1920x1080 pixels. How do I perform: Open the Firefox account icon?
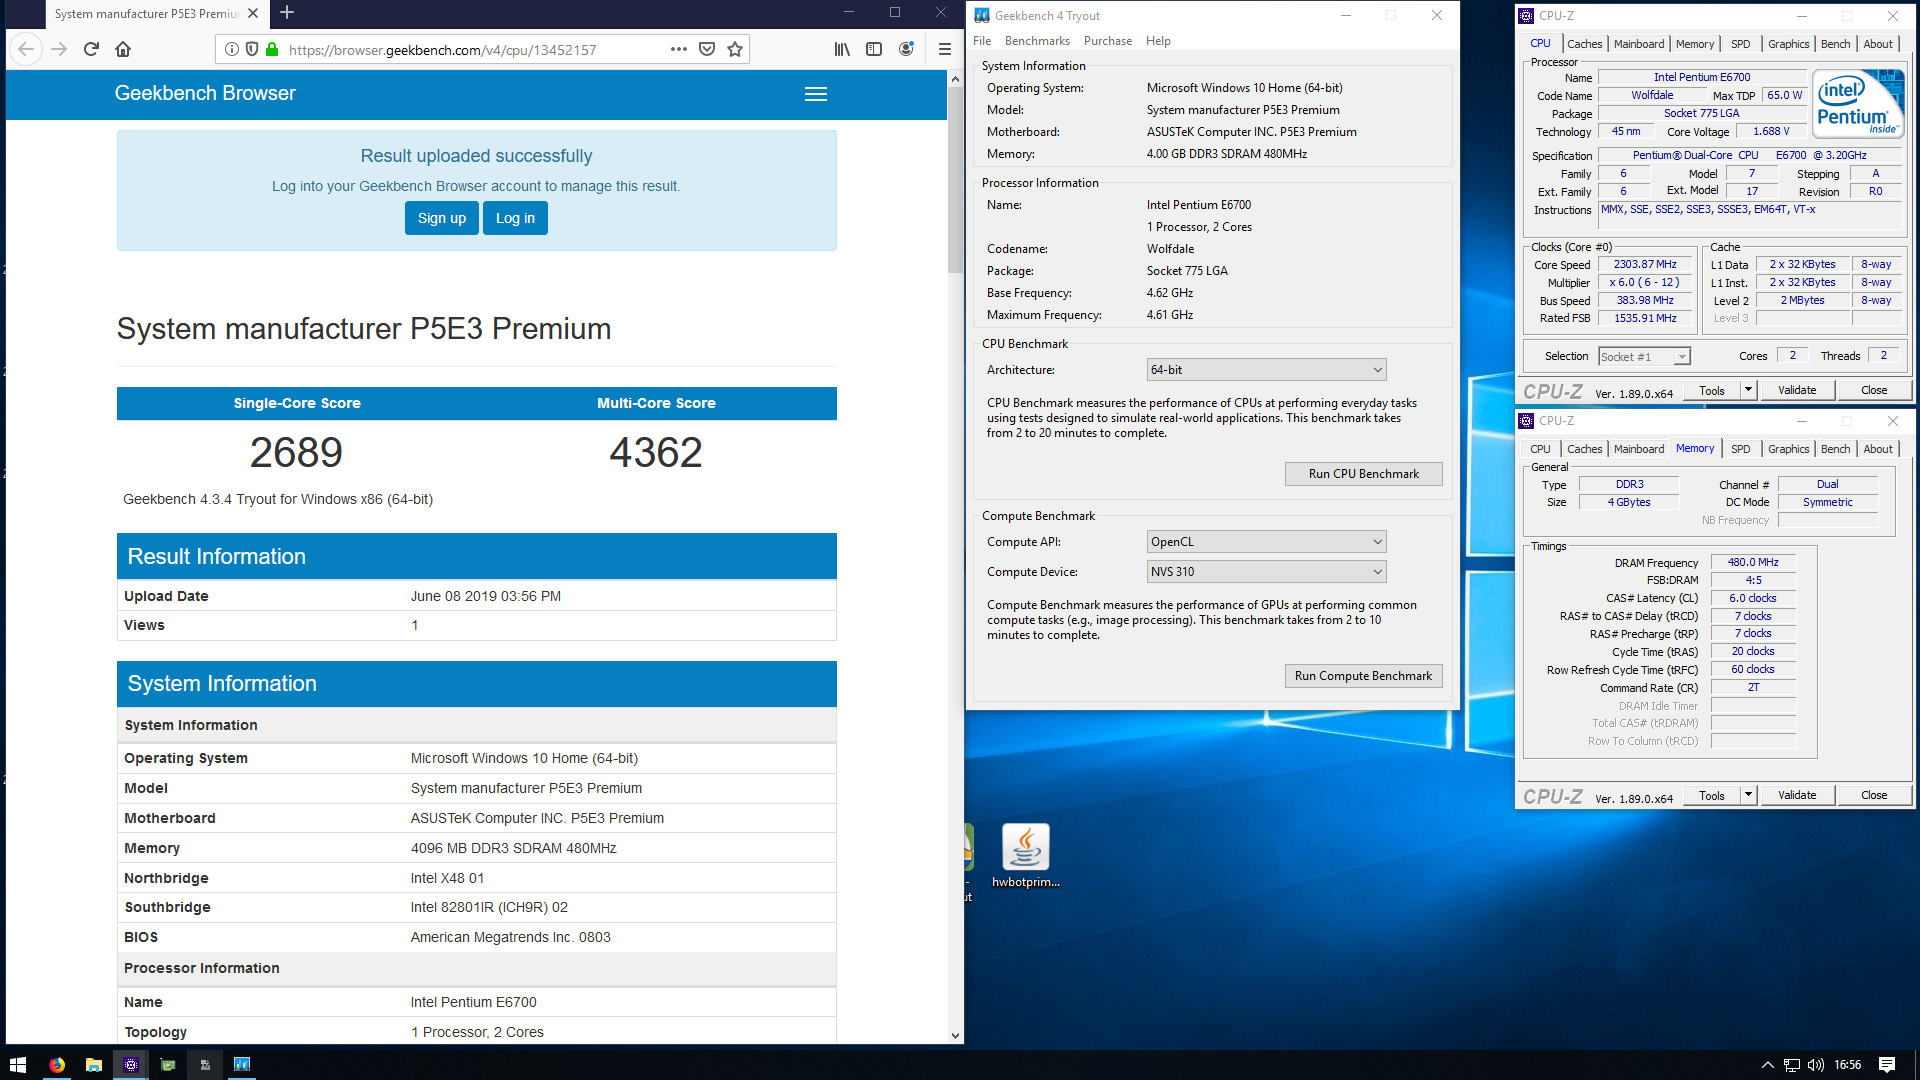(906, 49)
